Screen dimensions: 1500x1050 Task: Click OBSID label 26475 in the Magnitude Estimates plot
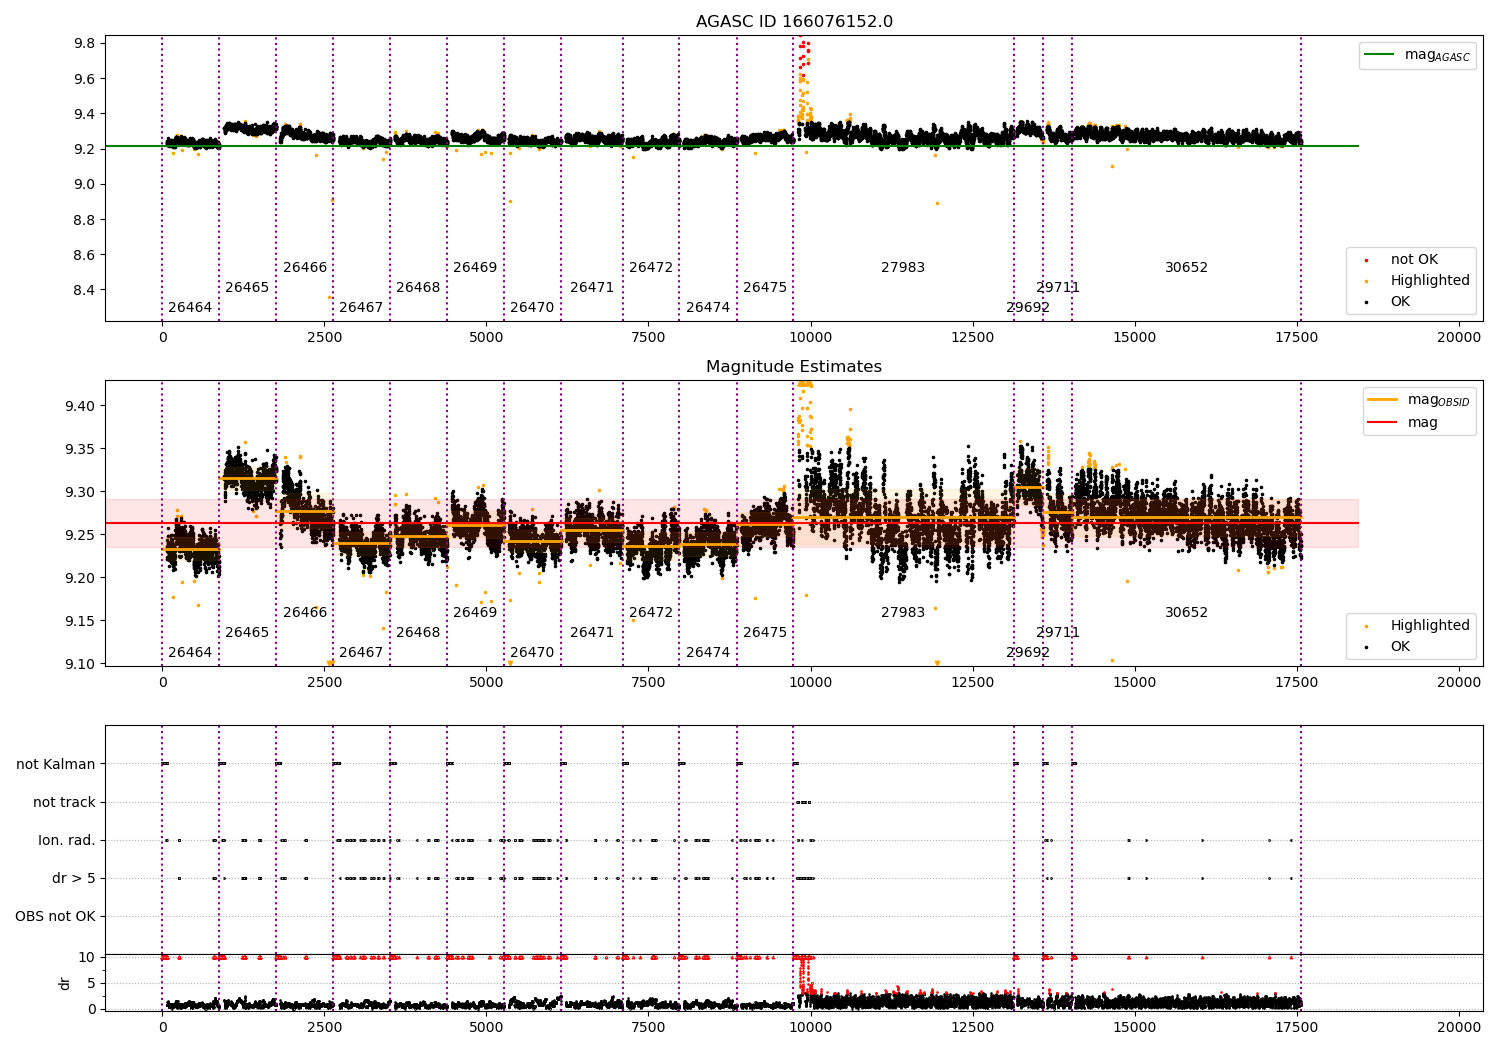pyautogui.click(x=765, y=633)
